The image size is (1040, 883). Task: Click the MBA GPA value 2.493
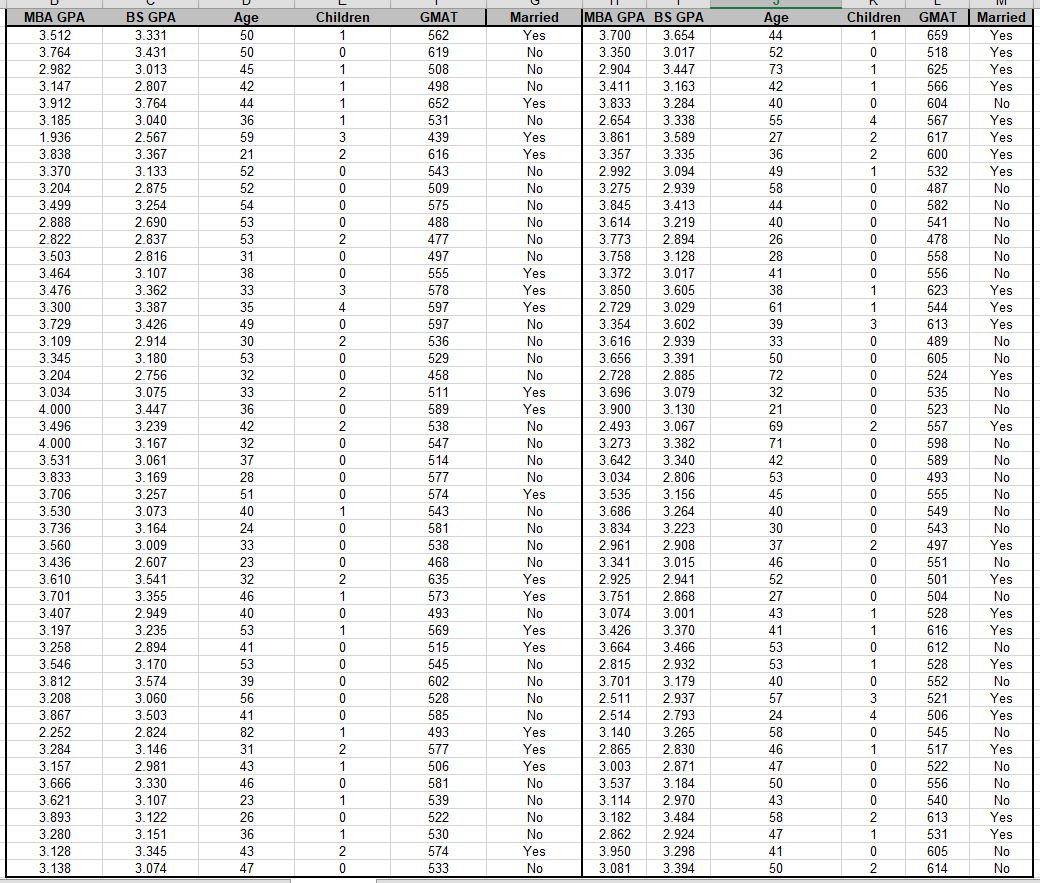click(x=614, y=427)
